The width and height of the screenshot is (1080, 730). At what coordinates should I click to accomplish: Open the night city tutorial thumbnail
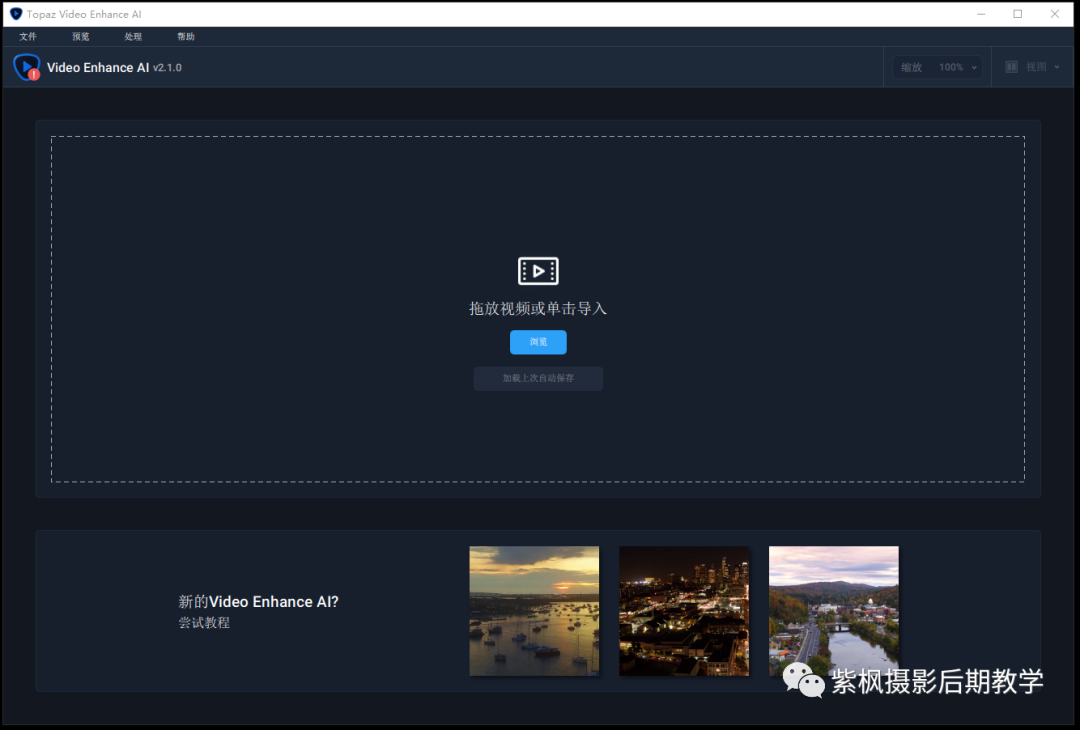pos(684,611)
